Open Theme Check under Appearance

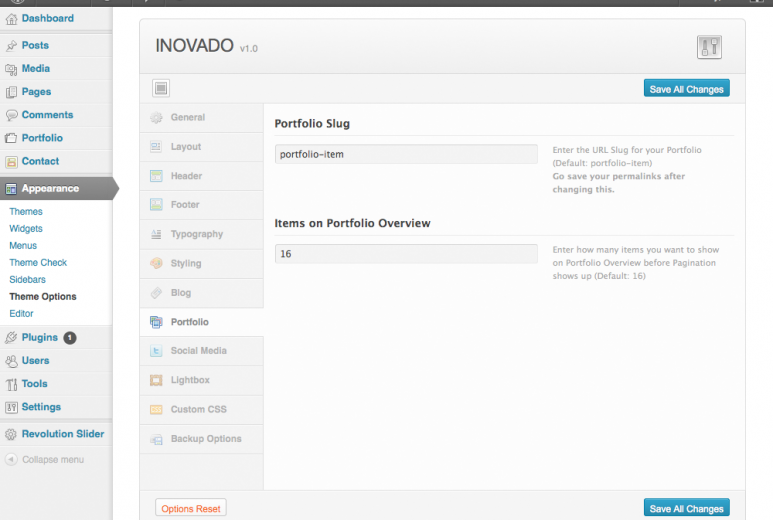38,263
